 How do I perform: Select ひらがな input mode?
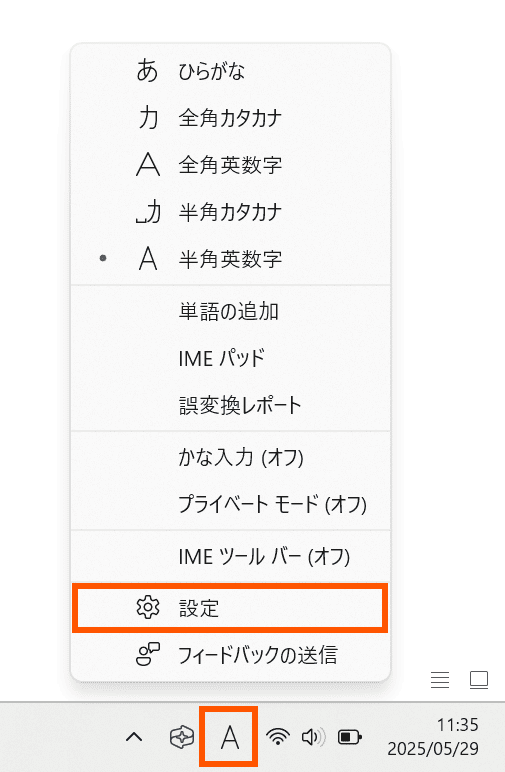point(230,71)
